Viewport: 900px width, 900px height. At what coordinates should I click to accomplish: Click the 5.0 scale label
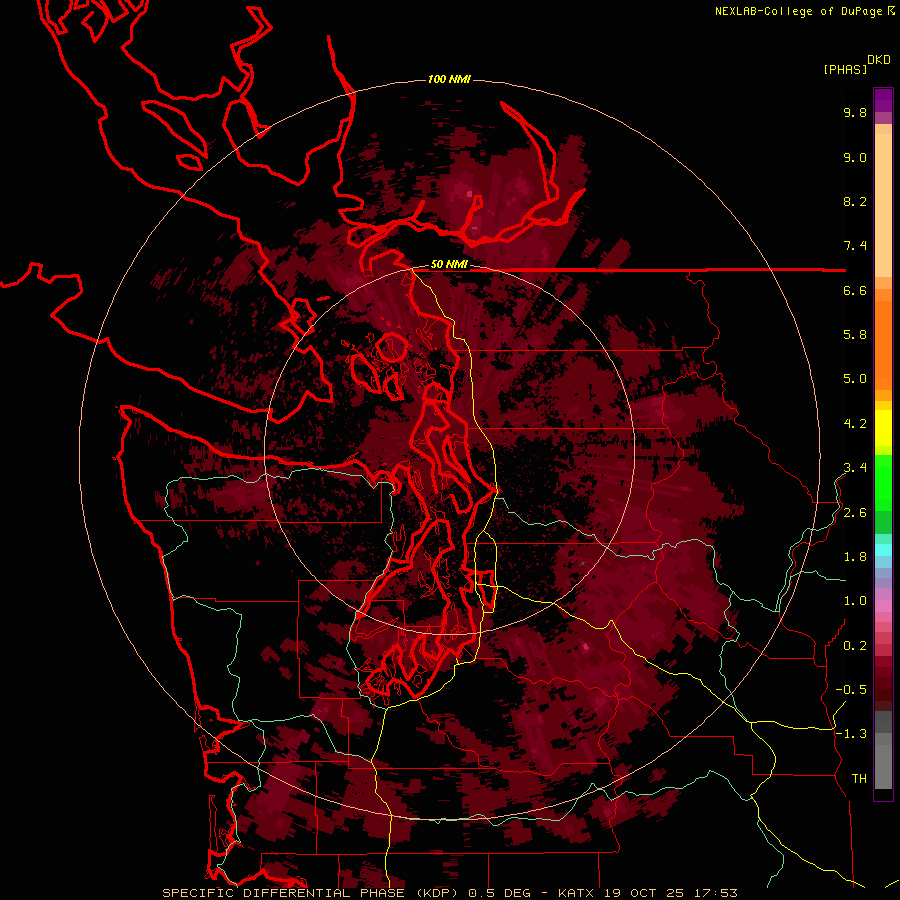[x=855, y=379]
